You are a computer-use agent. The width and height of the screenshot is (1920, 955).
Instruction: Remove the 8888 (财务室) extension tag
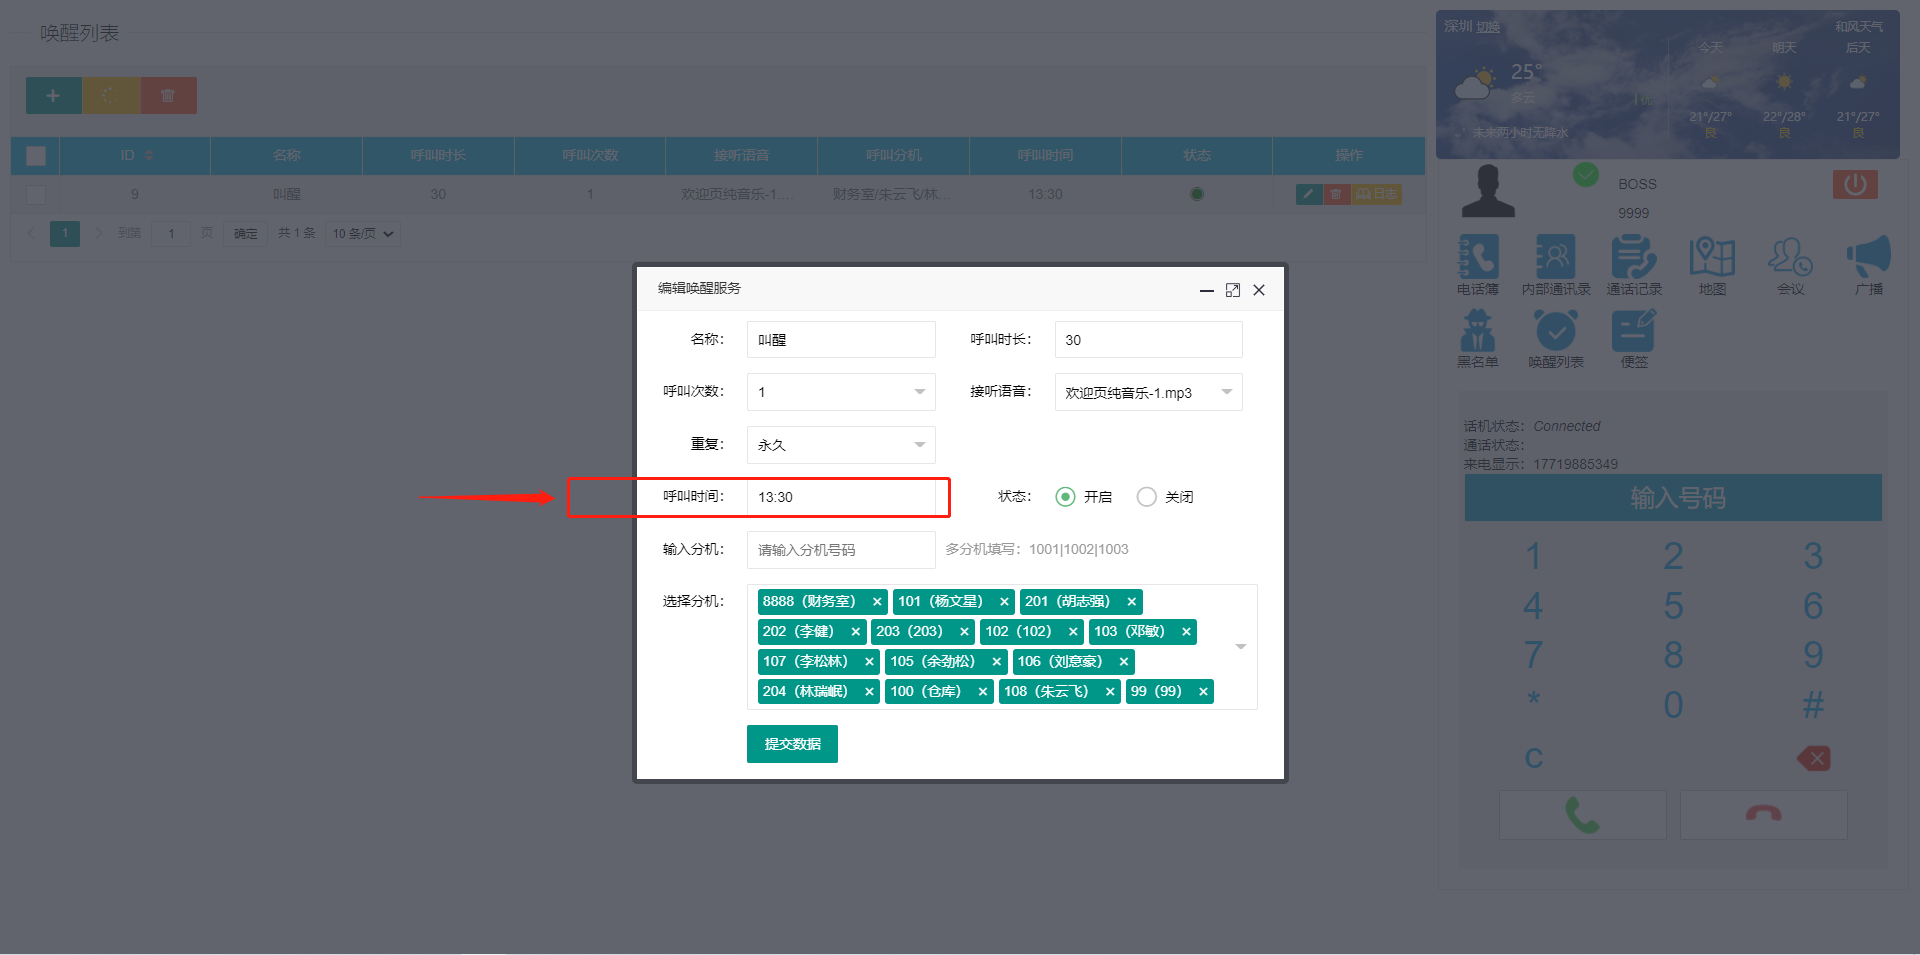877,602
